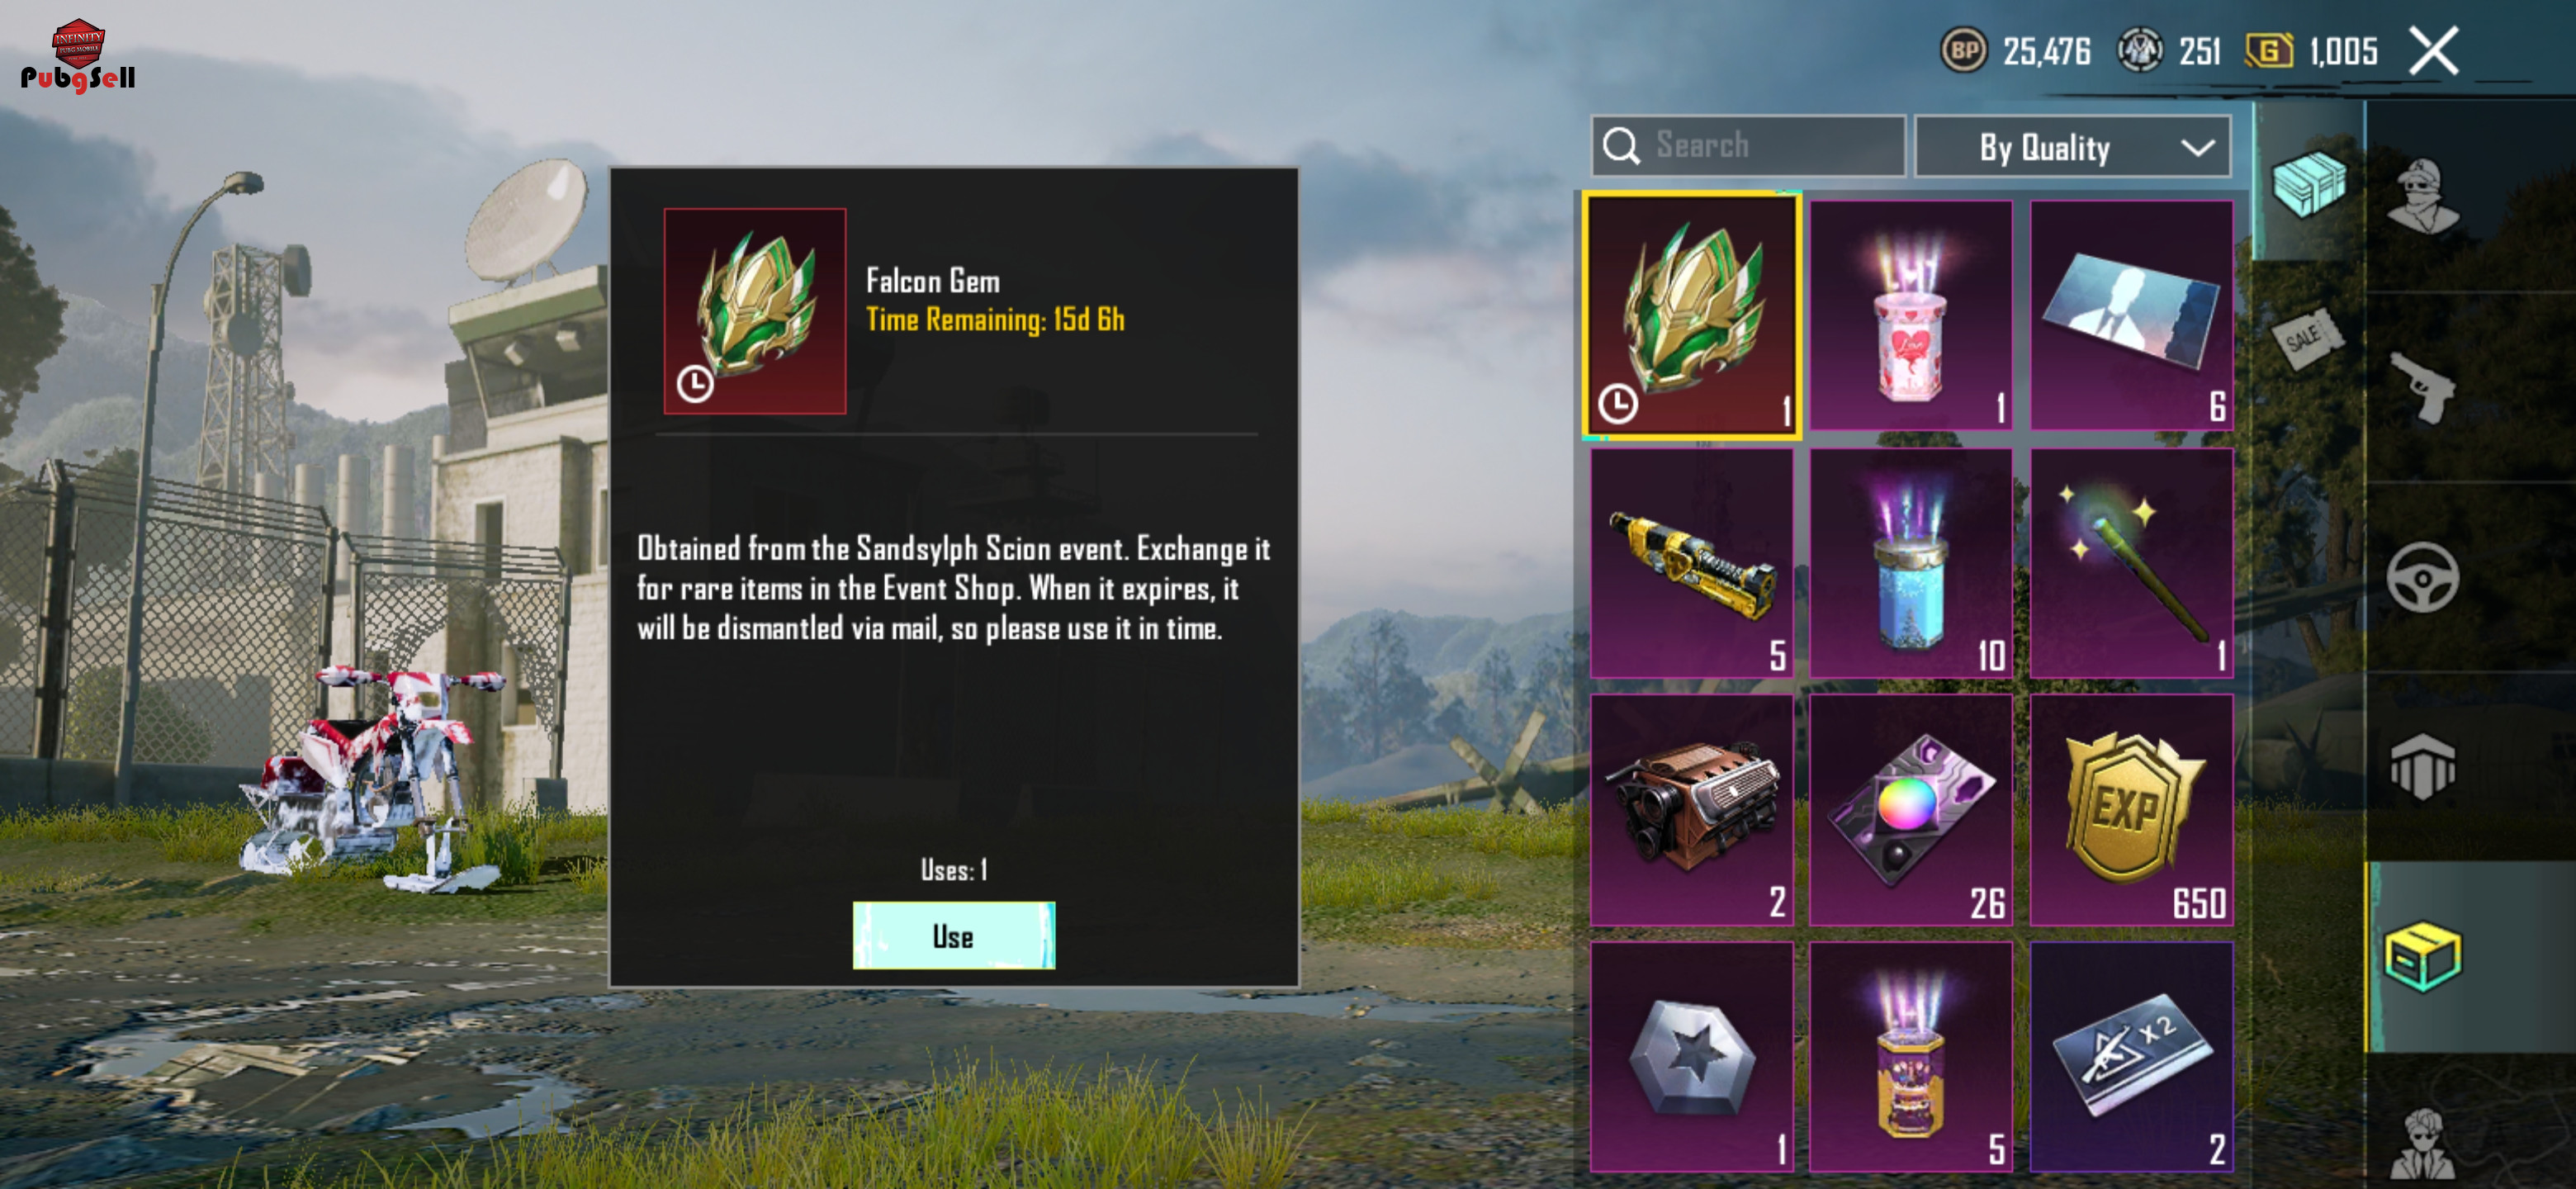Select the character with sunglasses icon
This screenshot has width=2576, height=1189.
(2423, 1143)
